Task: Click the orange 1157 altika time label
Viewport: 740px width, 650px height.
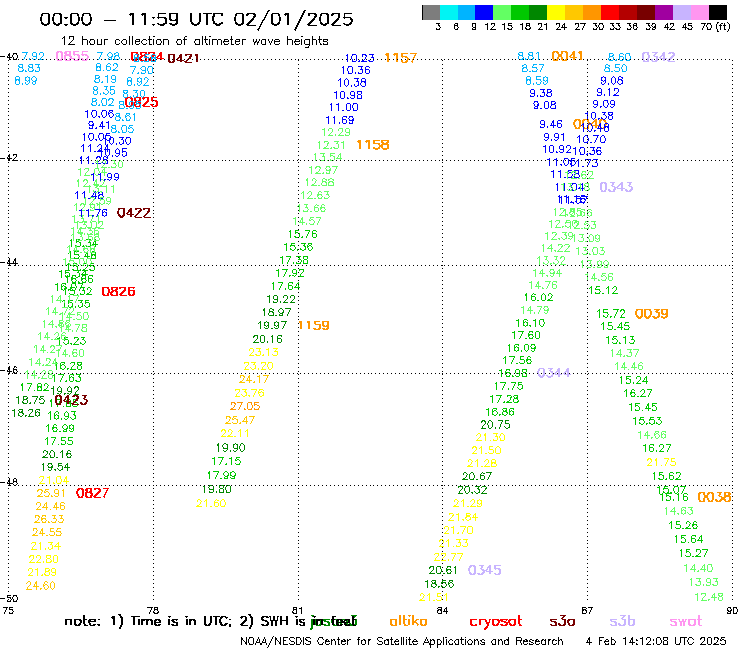Action: (x=401, y=58)
